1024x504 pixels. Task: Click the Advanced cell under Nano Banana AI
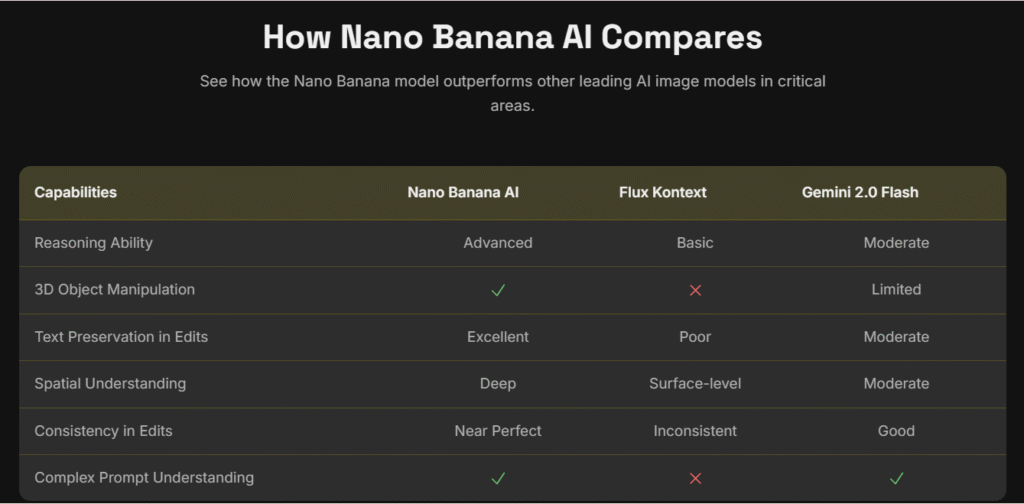click(x=498, y=243)
